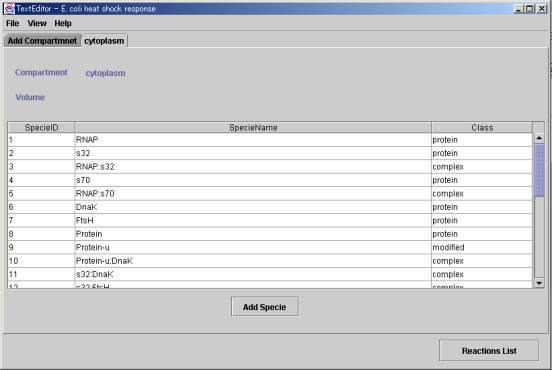Open the Help menu
This screenshot has width=552, height=370.
(x=63, y=23)
